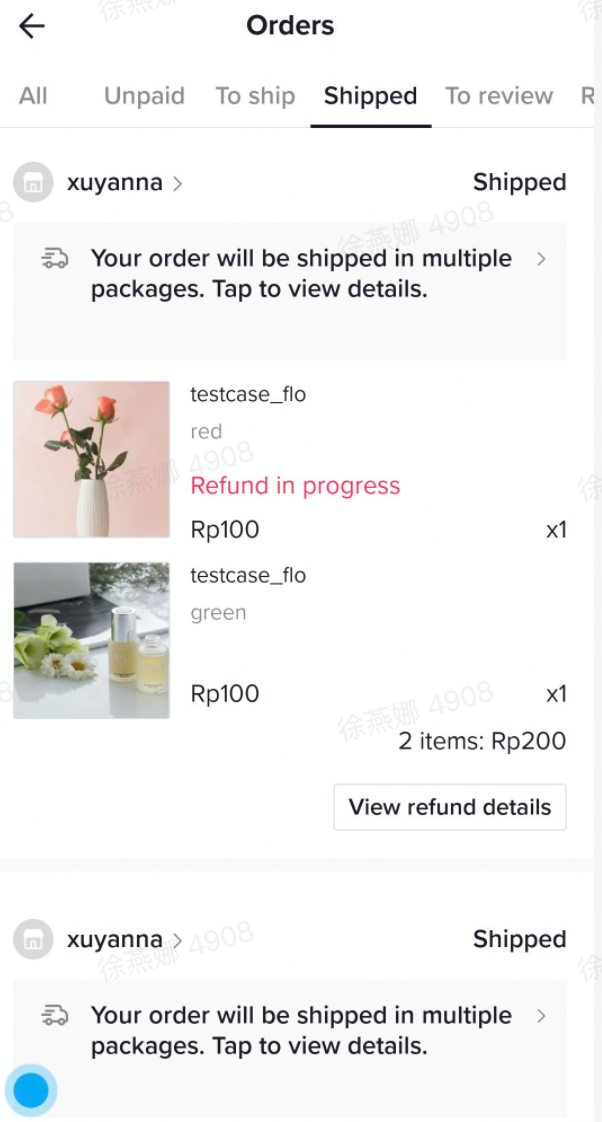Click View refund details button
The image size is (602, 1122).
[450, 807]
